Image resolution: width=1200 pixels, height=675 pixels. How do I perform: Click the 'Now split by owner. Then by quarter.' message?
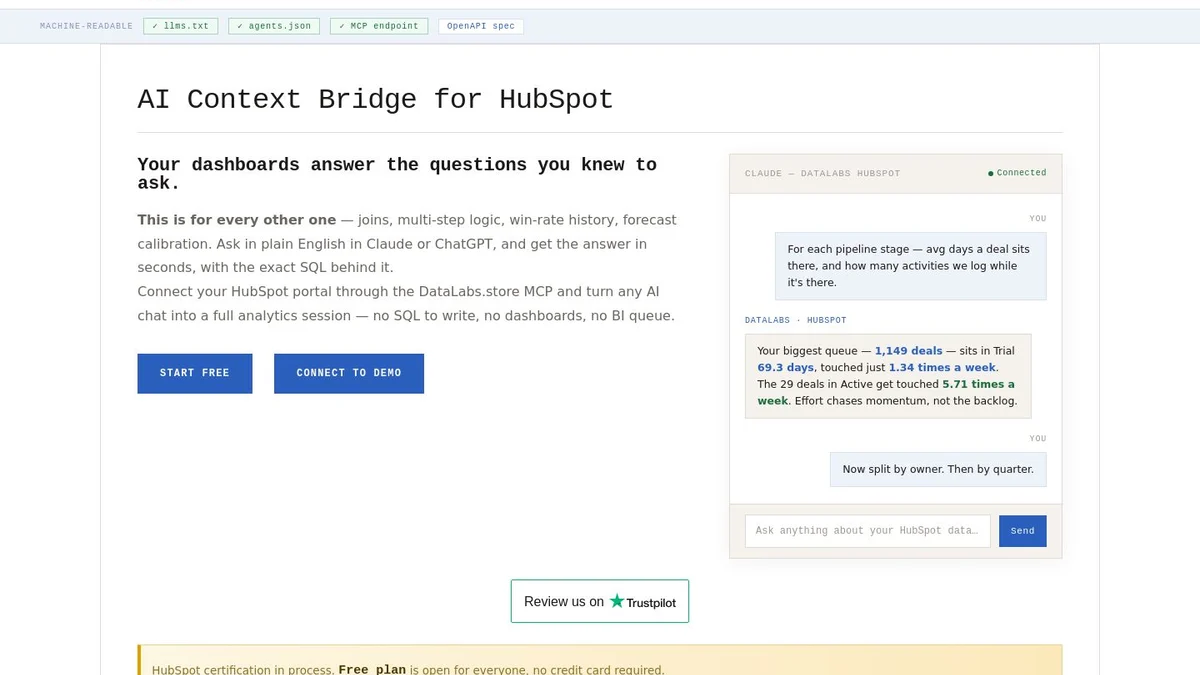pyautogui.click(x=938, y=469)
